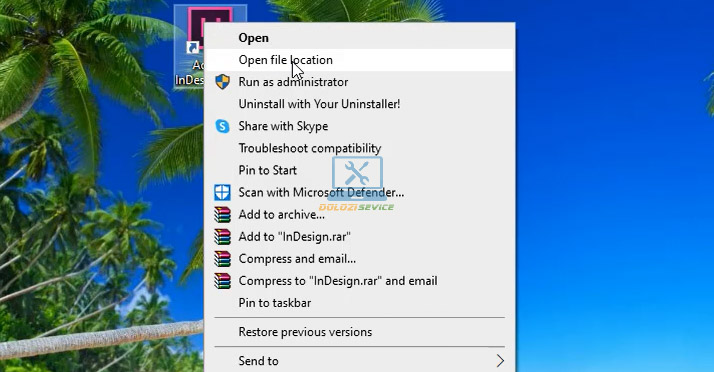Click WinRAR icon next to Compress and email...

pos(222,259)
